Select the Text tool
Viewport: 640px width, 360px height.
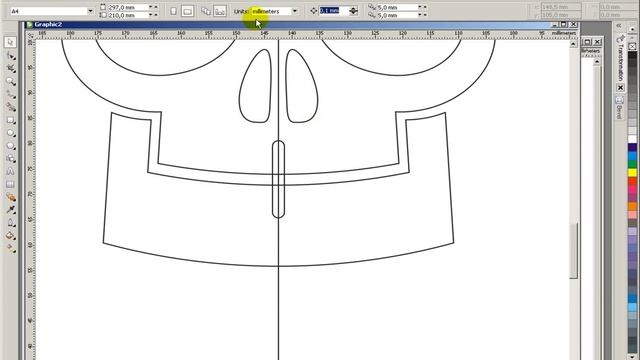coord(11,171)
